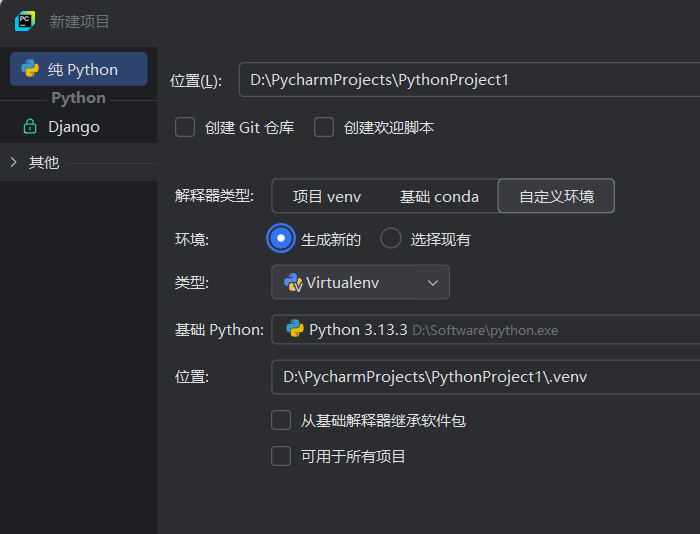Click the 环境 label
The height and width of the screenshot is (534, 700).
(x=192, y=239)
